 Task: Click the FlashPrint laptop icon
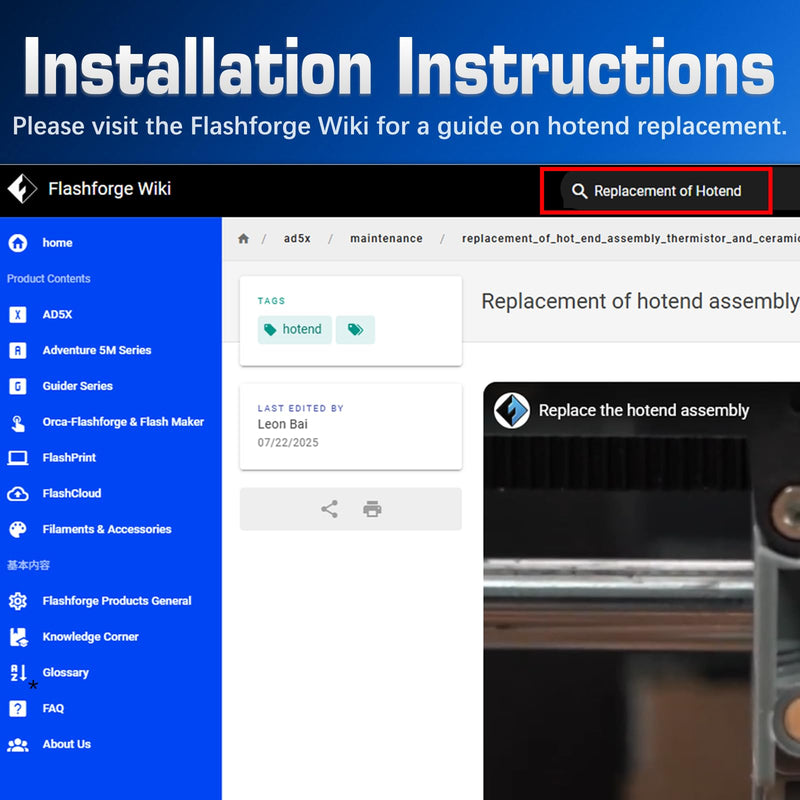[x=18, y=458]
